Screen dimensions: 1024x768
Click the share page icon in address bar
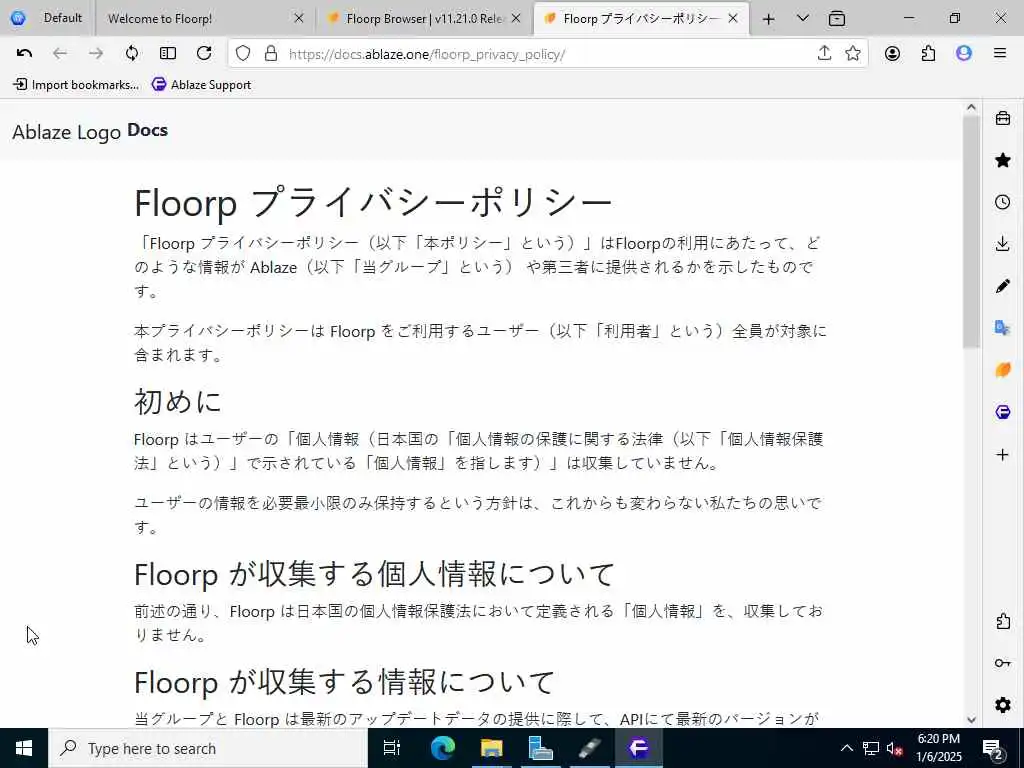[824, 54]
